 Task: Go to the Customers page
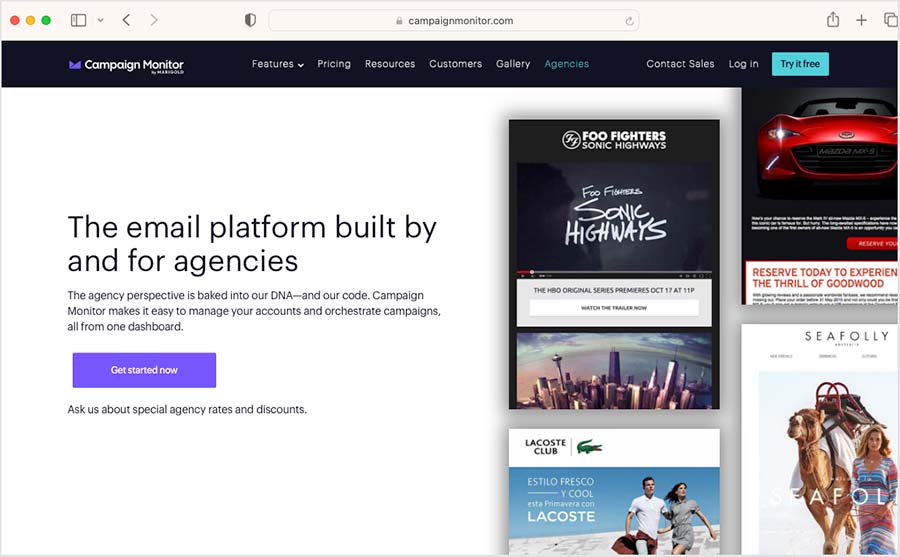(x=456, y=64)
